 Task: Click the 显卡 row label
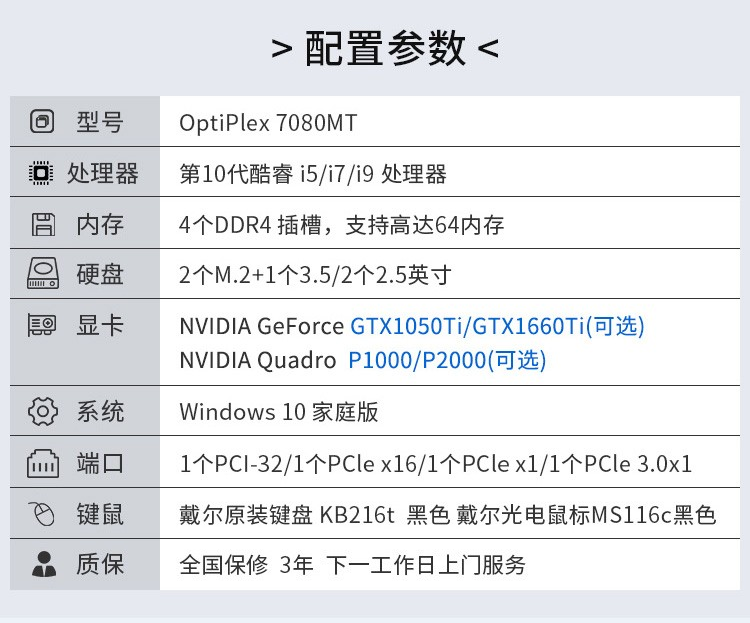[x=100, y=325]
